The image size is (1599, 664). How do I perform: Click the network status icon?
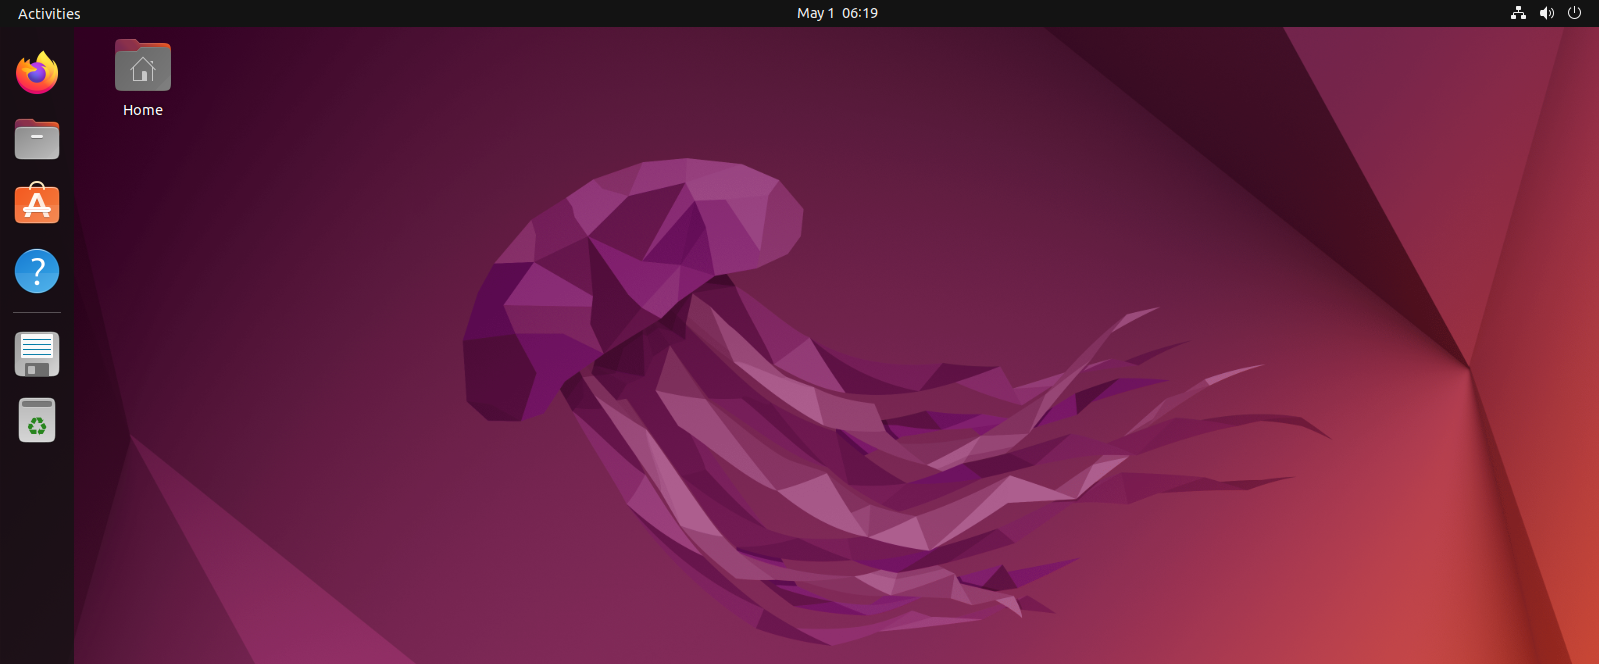(1518, 13)
